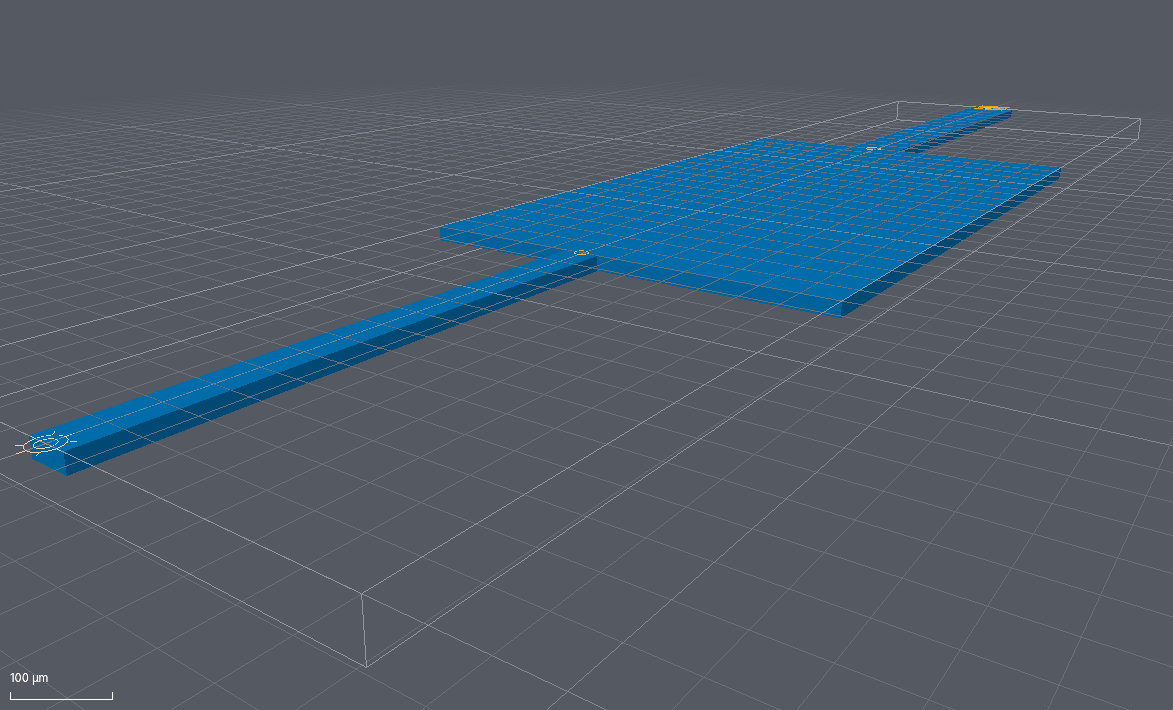
Task: Select the sun-shaped marker at waveguide start
Action: tap(46, 444)
